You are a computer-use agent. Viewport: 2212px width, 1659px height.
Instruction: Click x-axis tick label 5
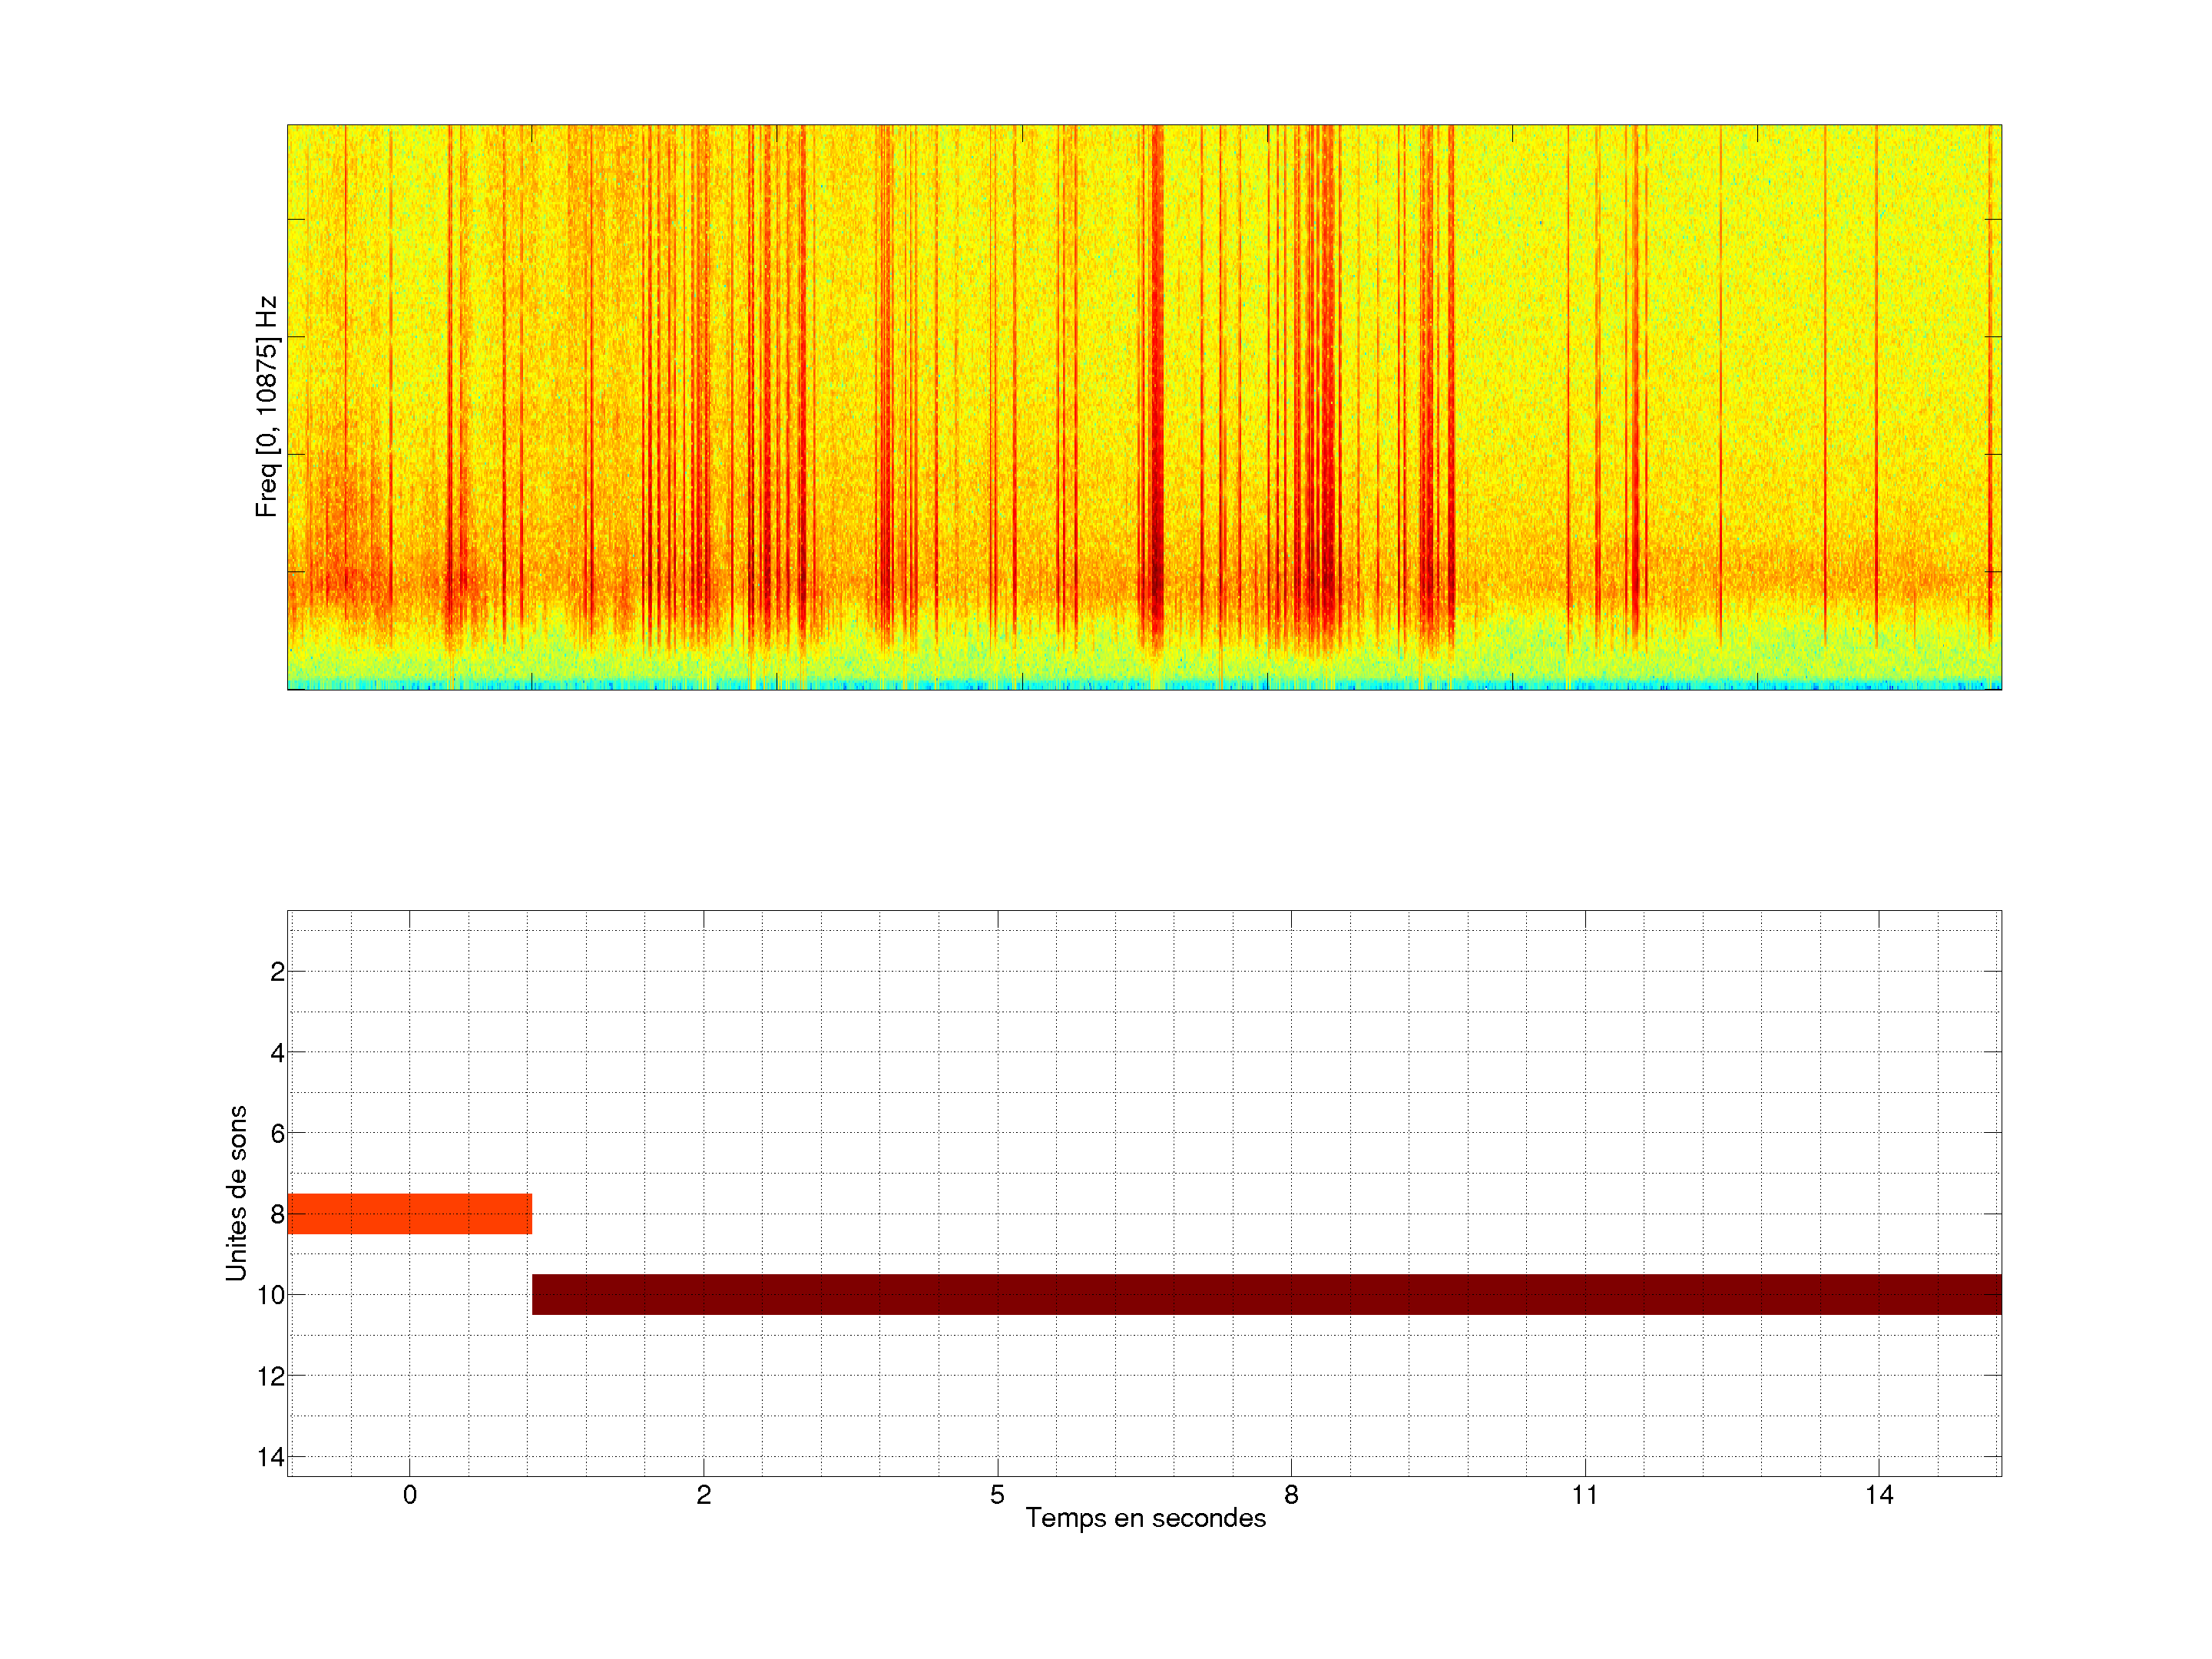[x=997, y=1495]
